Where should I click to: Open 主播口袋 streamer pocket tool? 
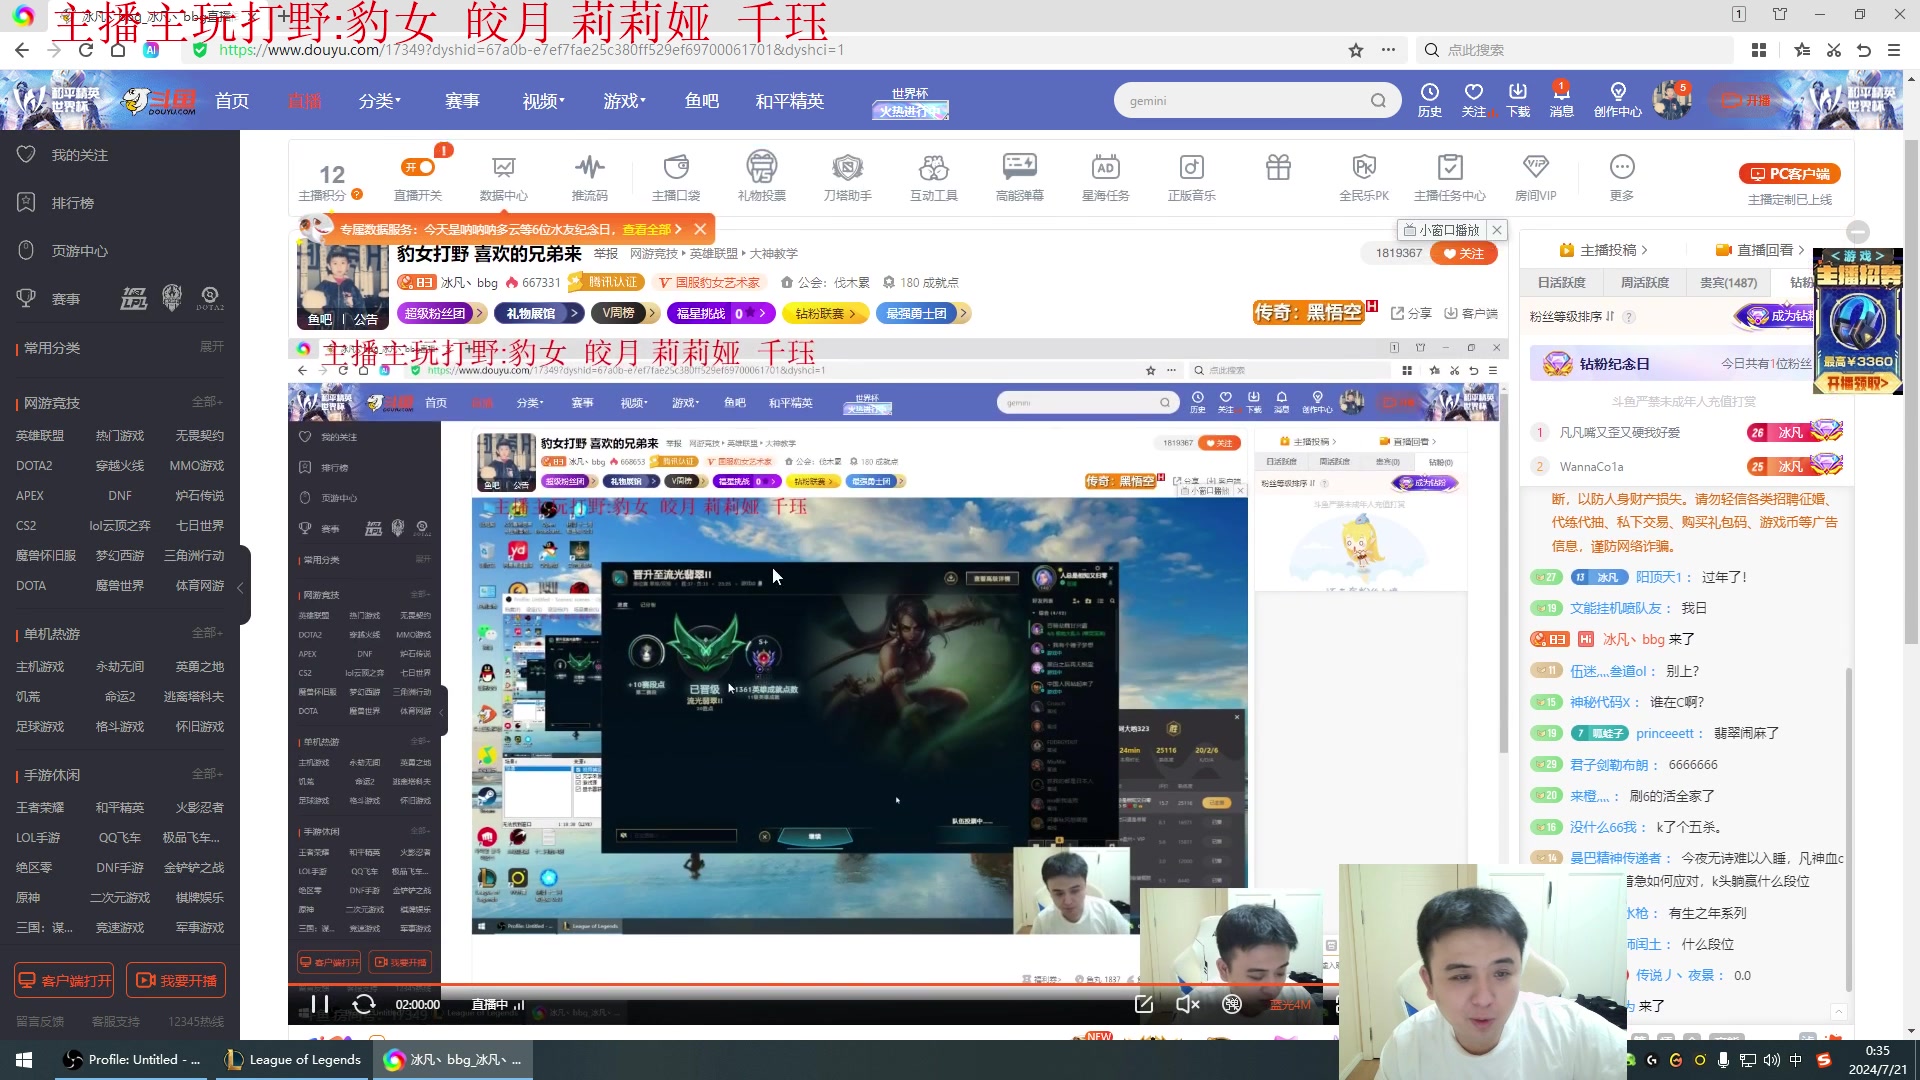tap(676, 177)
